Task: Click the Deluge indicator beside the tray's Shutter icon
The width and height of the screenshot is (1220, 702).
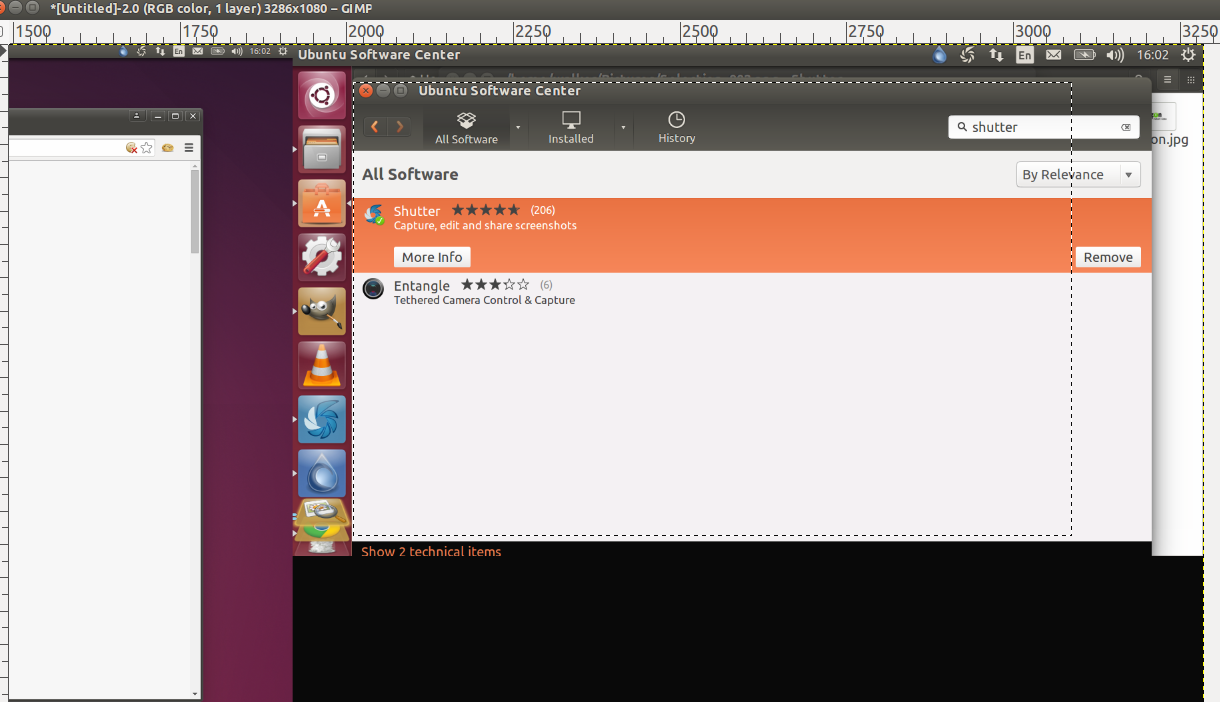Action: 939,55
